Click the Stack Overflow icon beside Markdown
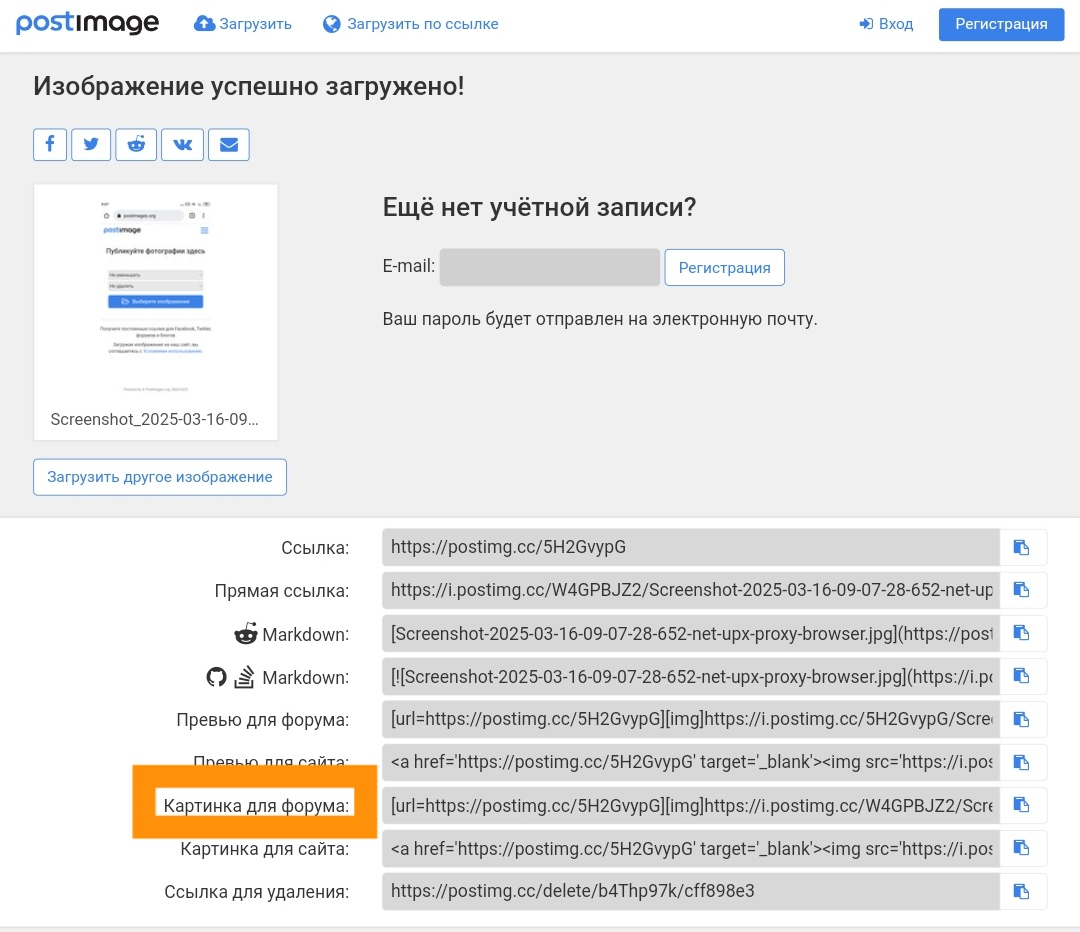This screenshot has height=932, width=1080. (245, 677)
